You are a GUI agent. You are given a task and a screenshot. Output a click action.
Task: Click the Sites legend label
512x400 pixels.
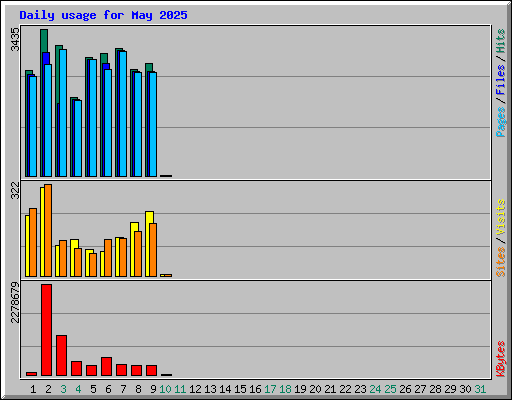pos(500,262)
